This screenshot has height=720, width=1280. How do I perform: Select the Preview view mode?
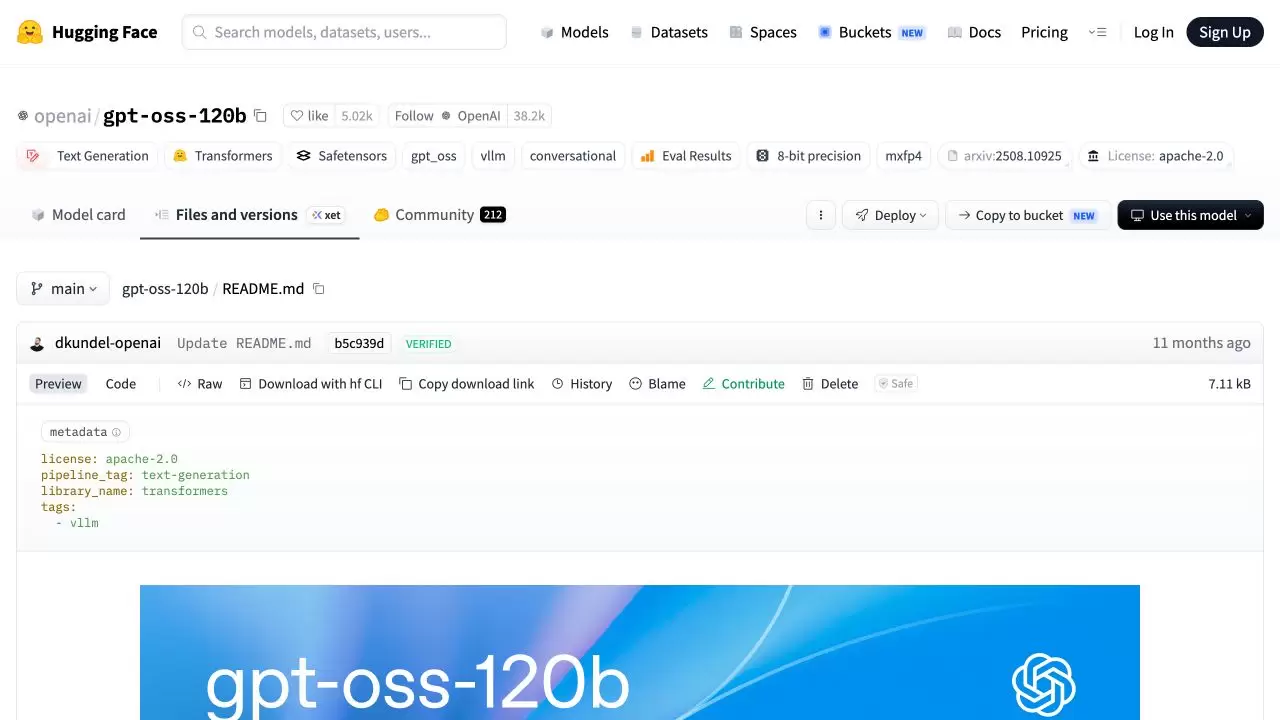pos(58,384)
